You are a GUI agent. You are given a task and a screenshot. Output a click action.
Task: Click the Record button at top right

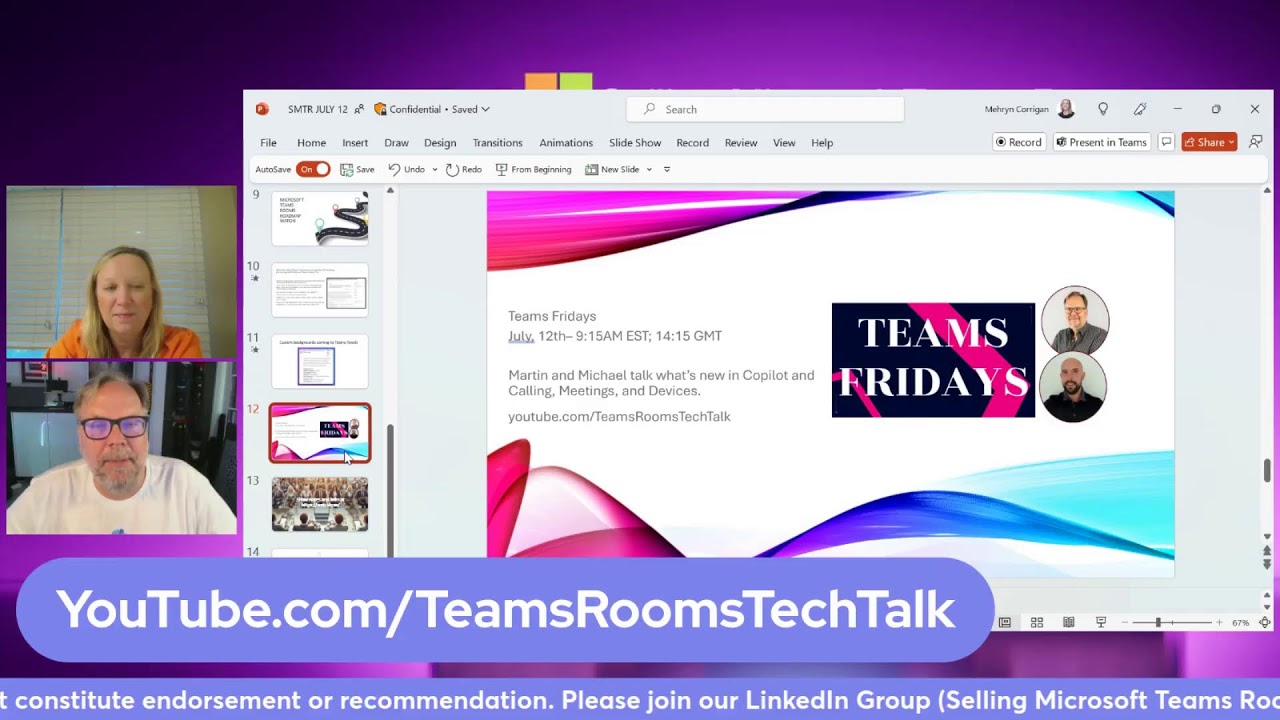(x=1019, y=142)
